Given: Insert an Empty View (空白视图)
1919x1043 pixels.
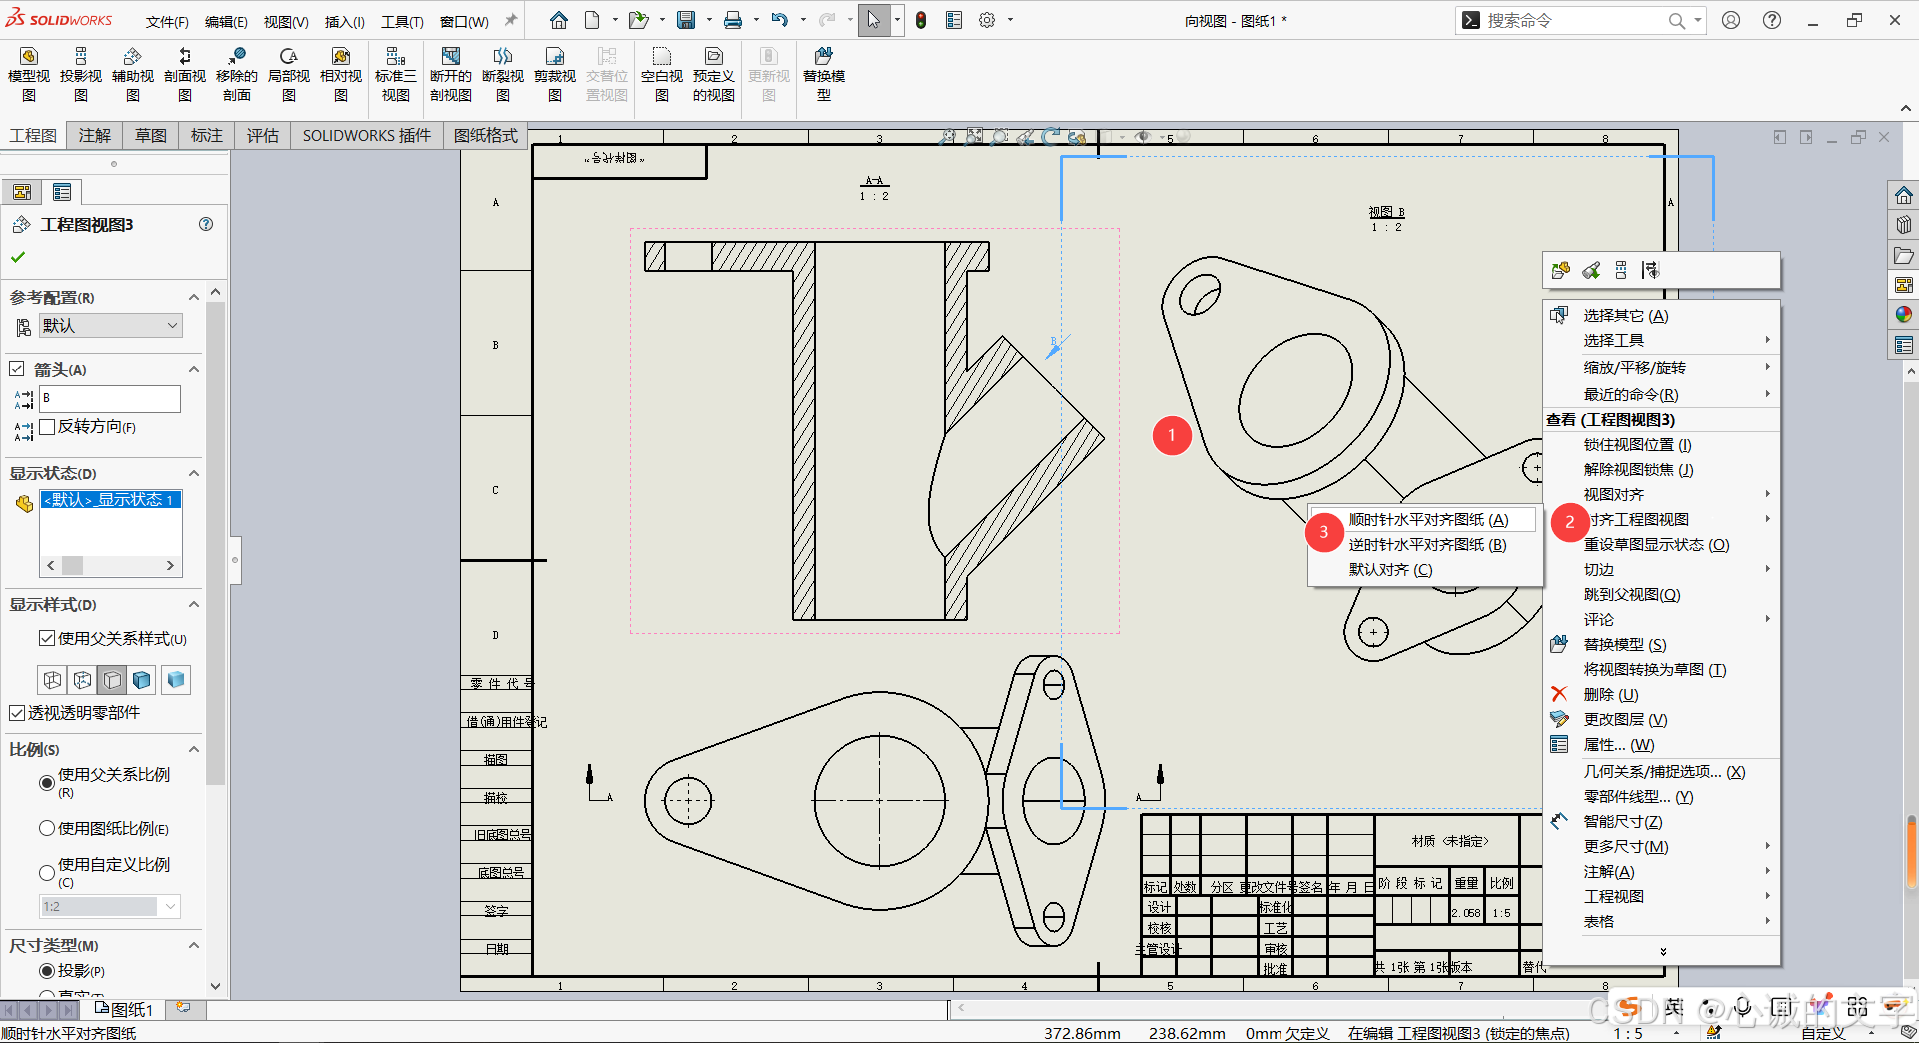Looking at the screenshot, I should click(662, 74).
